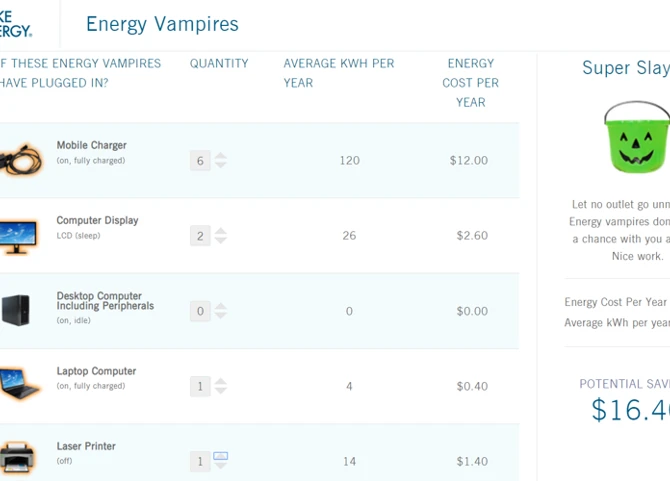Viewport: 670px width, 481px height.
Task: Click the Desktop Computer tower image
Action: click(x=16, y=310)
